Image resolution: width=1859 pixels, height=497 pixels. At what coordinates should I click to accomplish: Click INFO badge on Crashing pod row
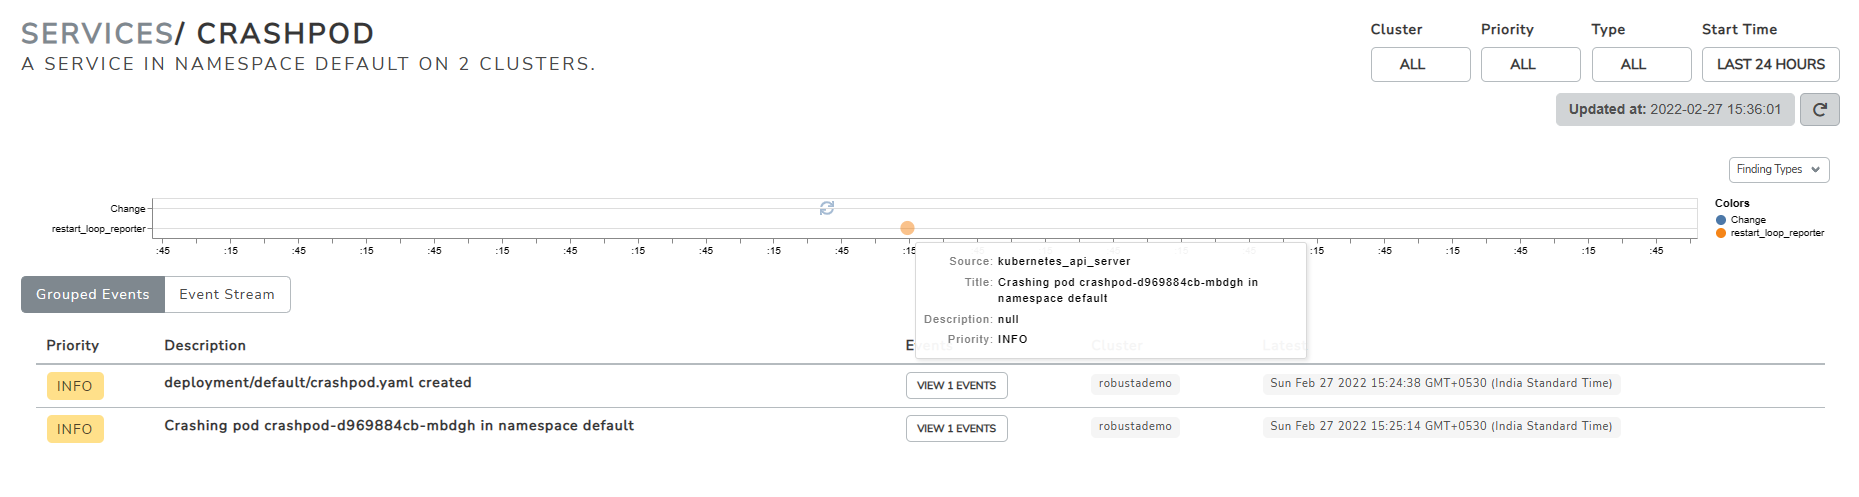coord(75,429)
